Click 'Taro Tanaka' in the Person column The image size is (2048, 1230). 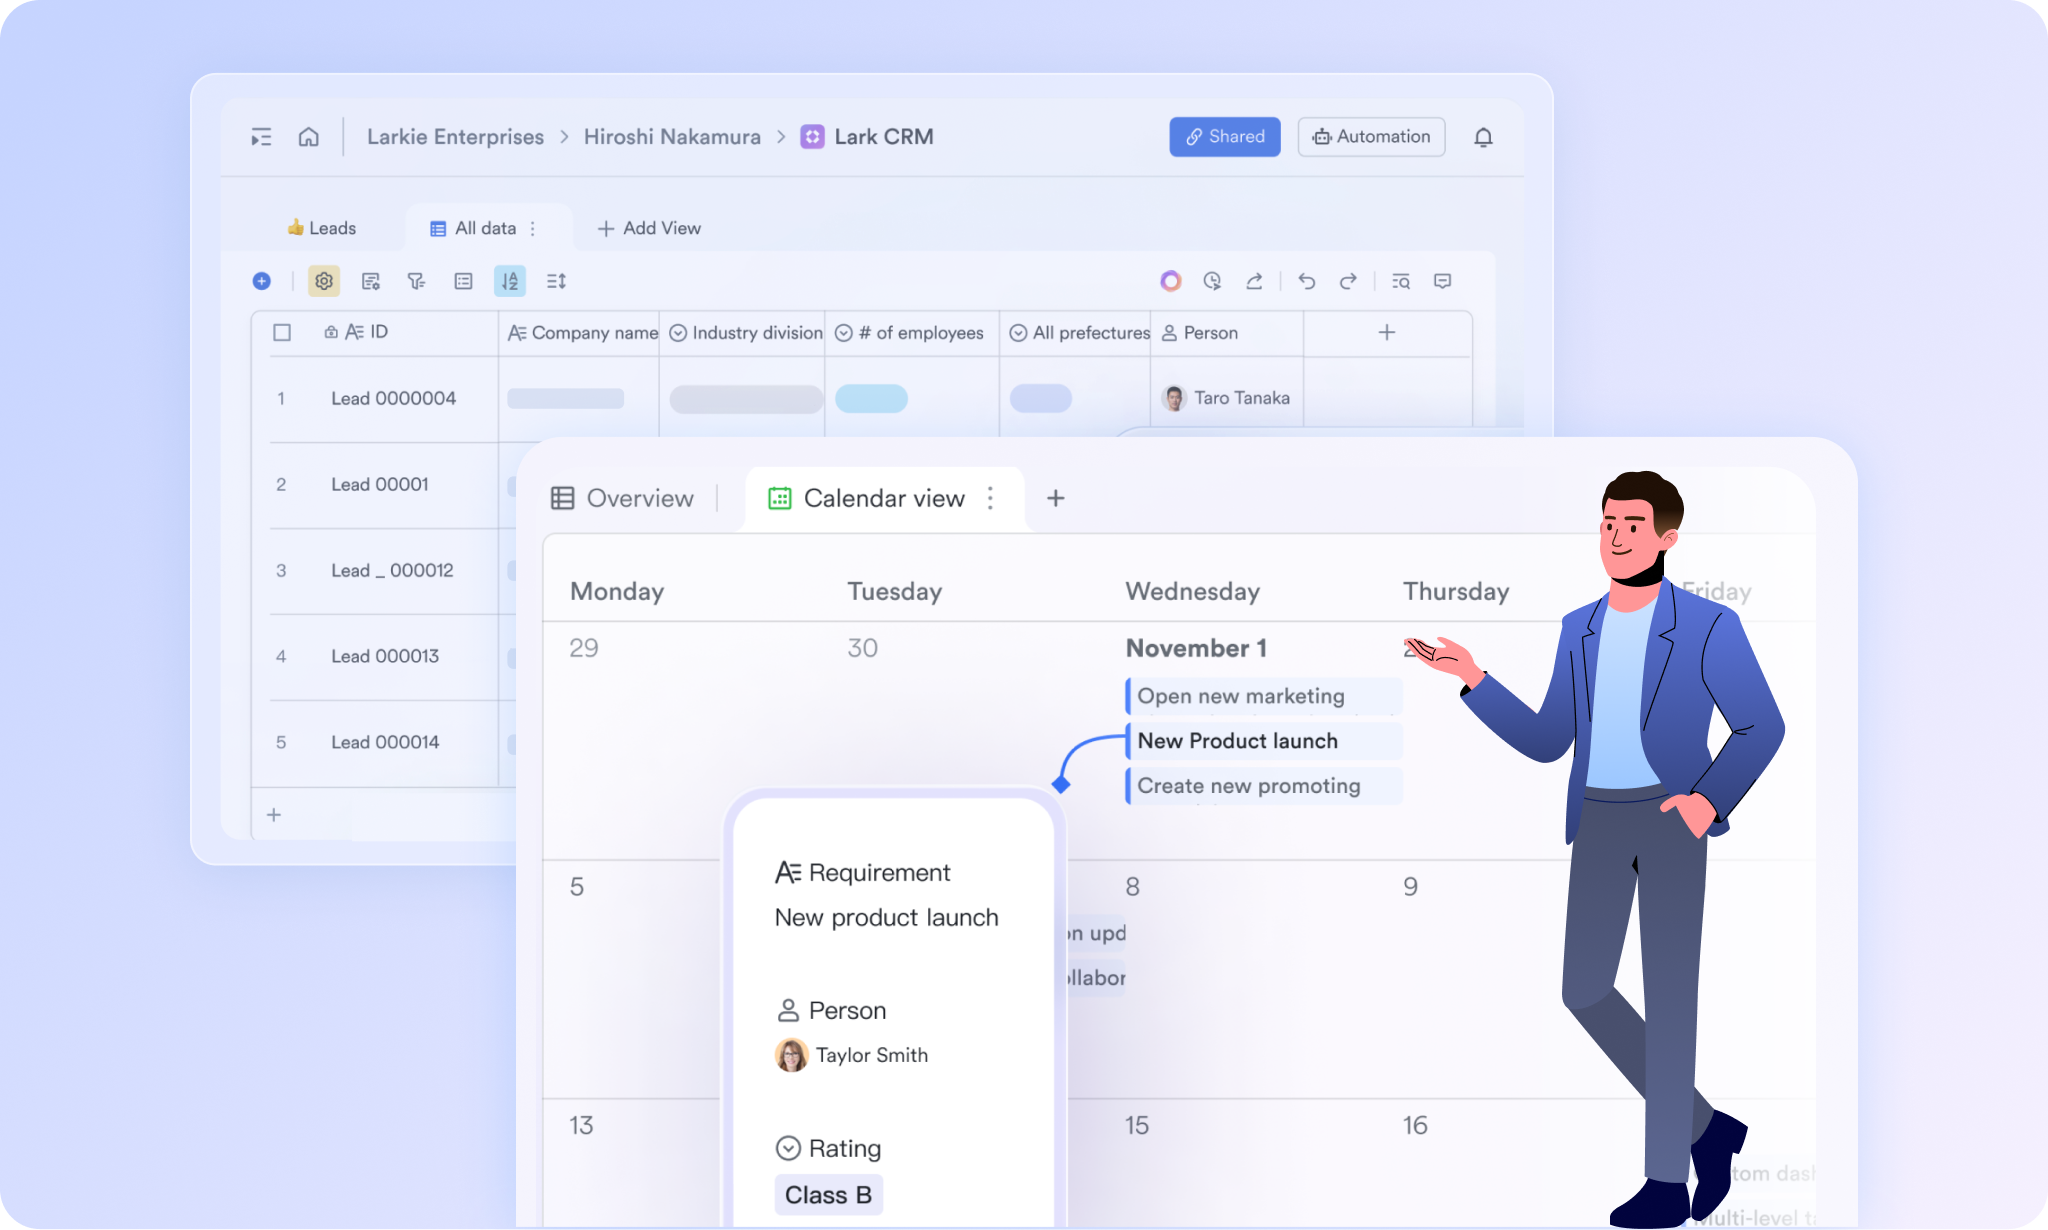(x=1242, y=398)
